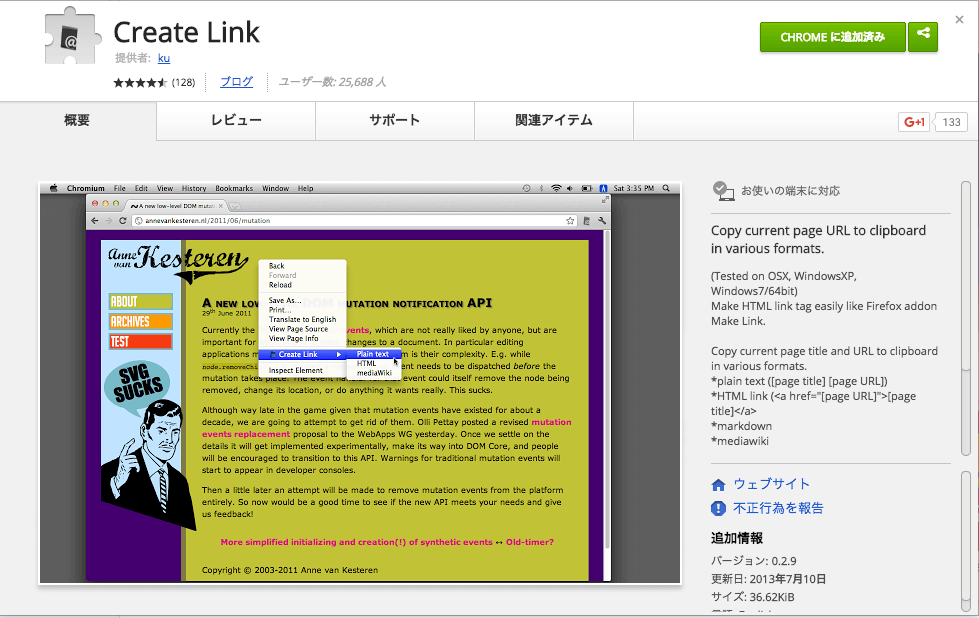Click the G+1 button
This screenshot has width=979, height=618.
click(914, 122)
